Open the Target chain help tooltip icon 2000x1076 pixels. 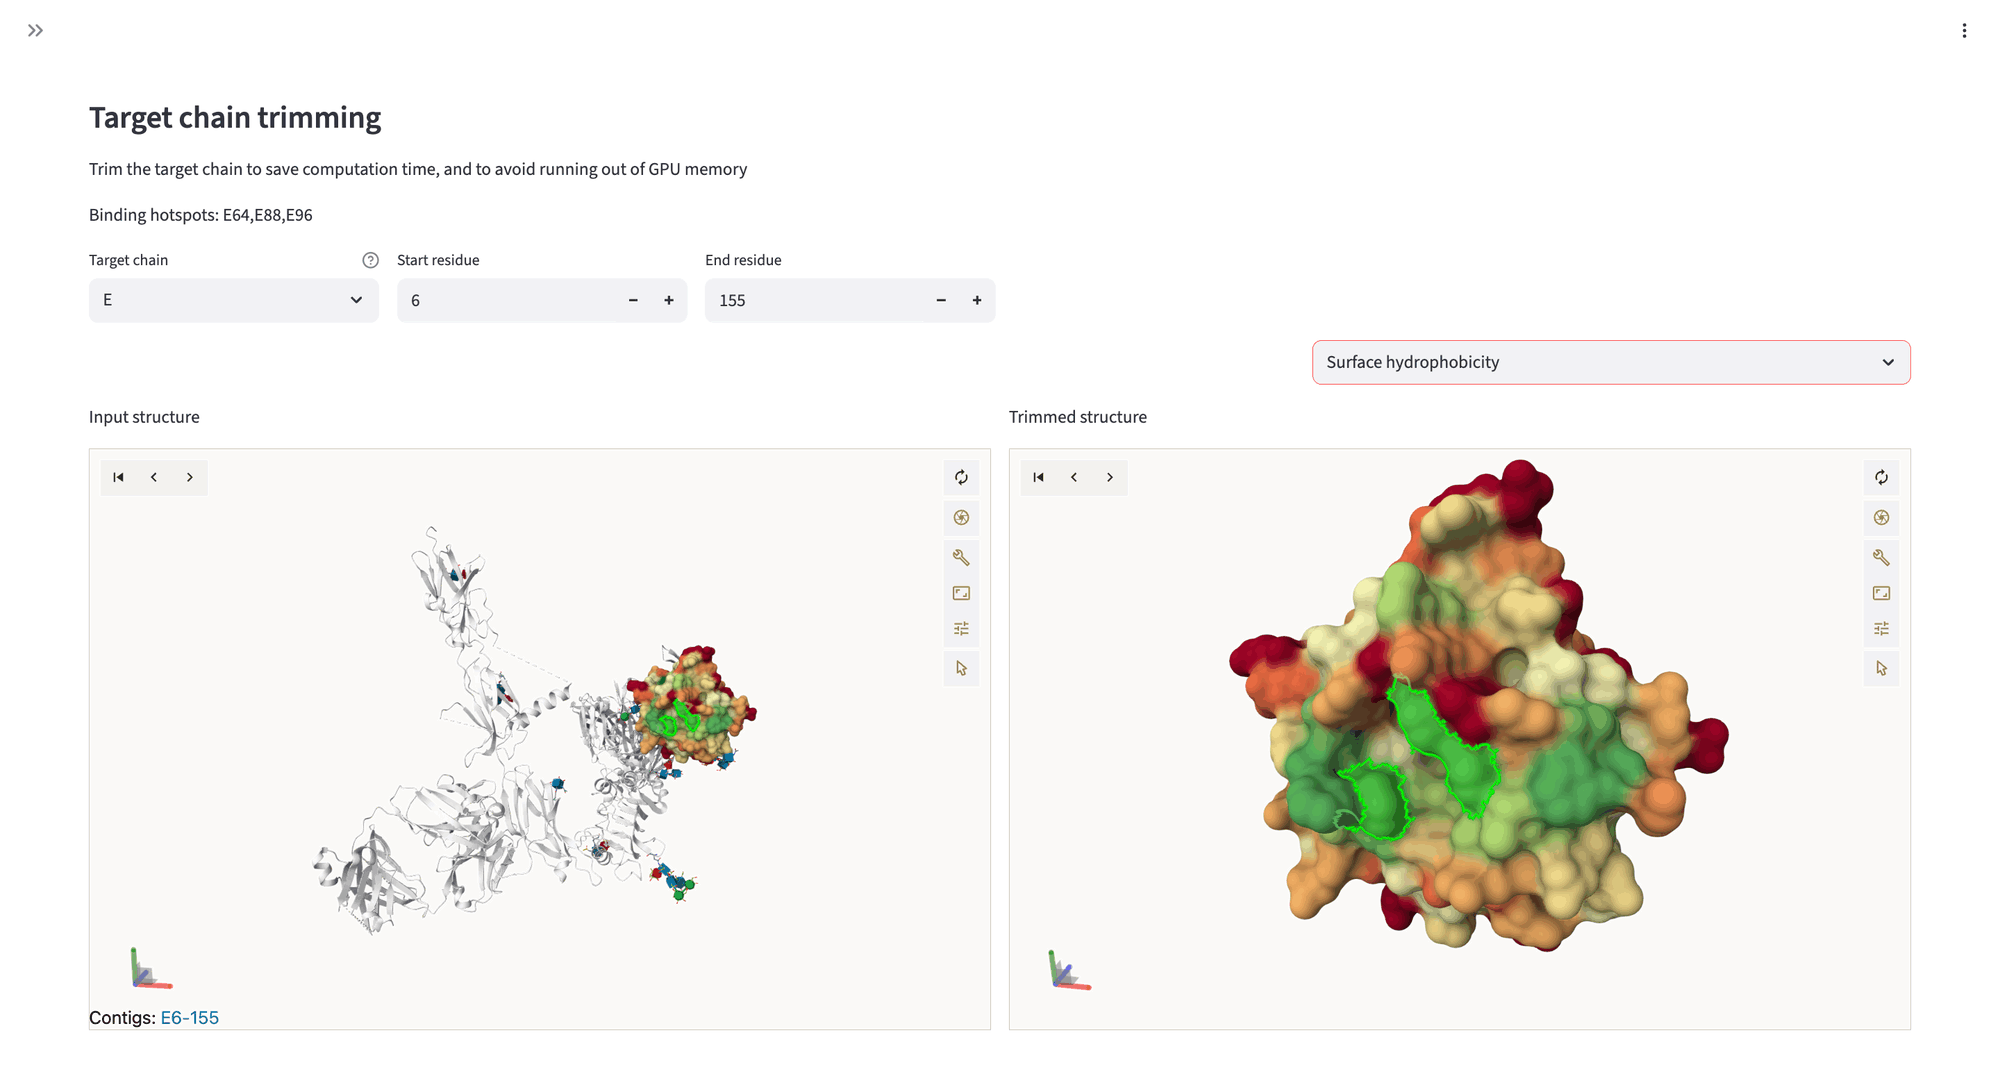(x=370, y=260)
